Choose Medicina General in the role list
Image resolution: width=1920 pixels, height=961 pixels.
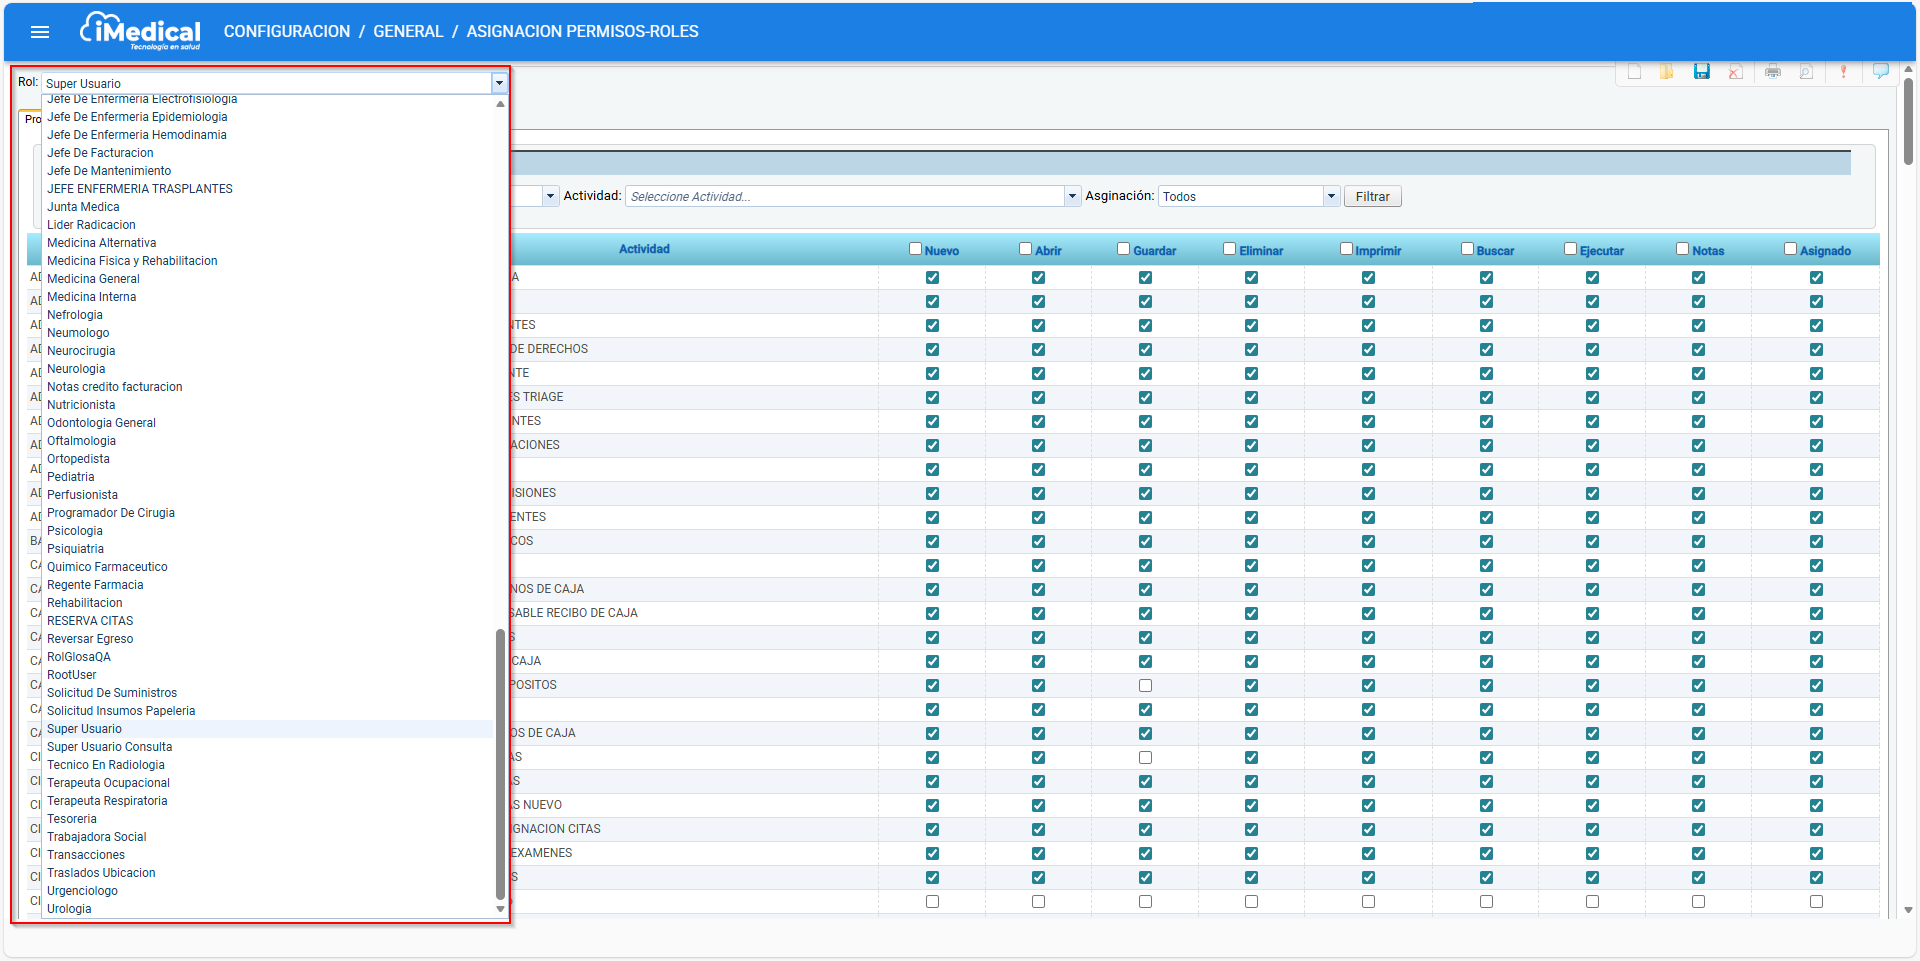coord(93,279)
